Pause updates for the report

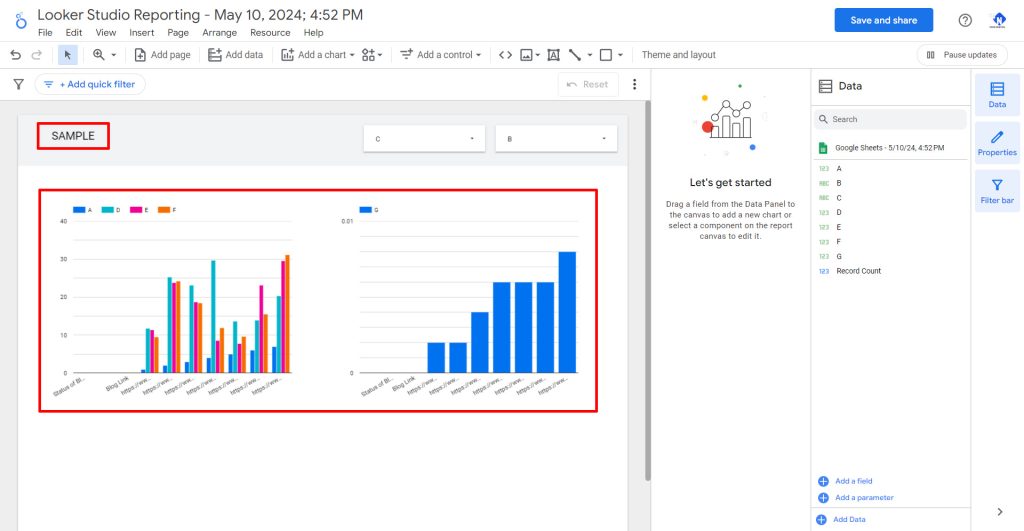pos(961,55)
